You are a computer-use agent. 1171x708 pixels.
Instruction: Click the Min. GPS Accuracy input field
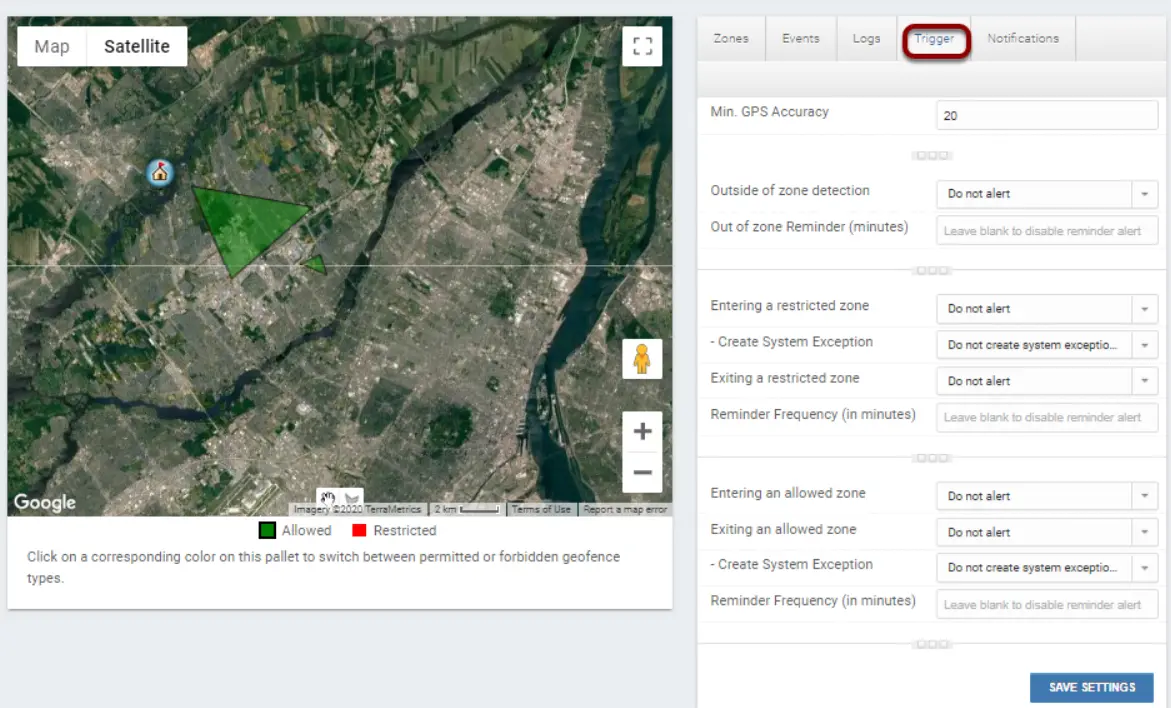coord(1046,115)
